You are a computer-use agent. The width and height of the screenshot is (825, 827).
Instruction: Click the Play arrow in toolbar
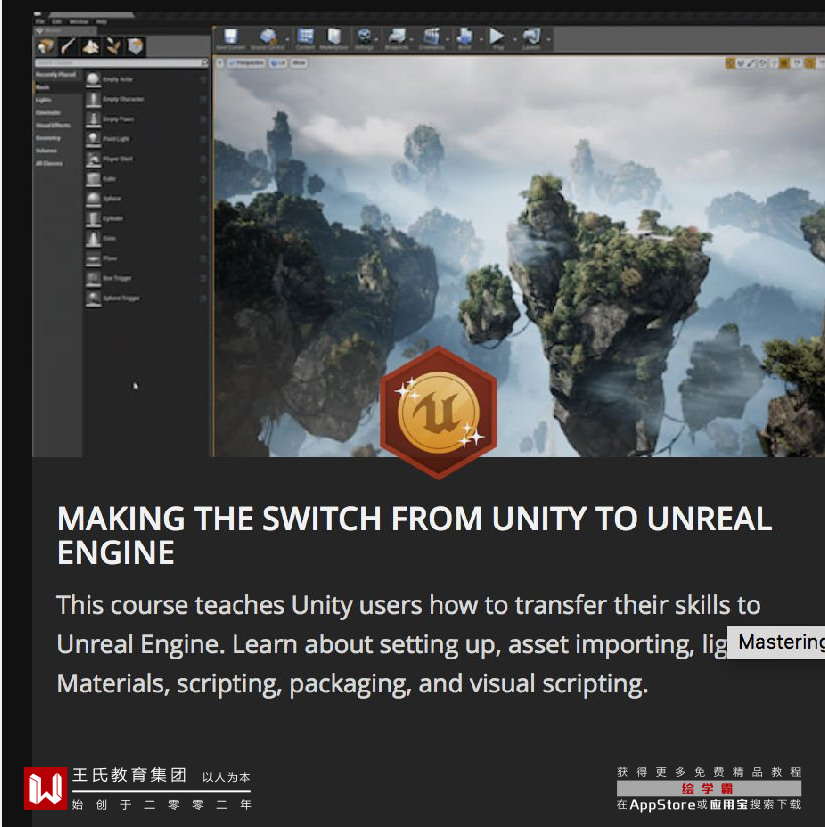coord(497,37)
